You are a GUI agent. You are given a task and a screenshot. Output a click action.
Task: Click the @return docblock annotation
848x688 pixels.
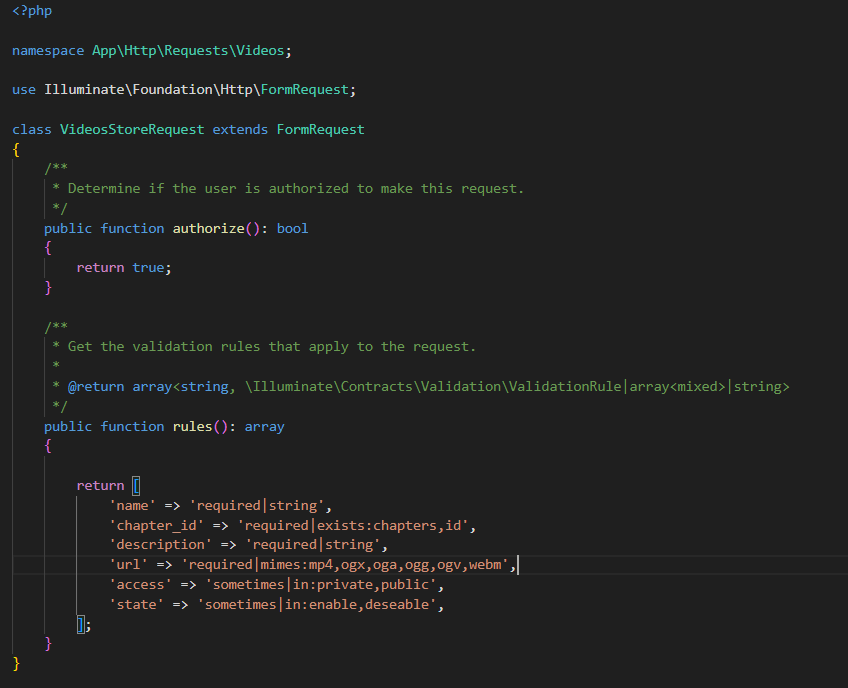pos(96,386)
